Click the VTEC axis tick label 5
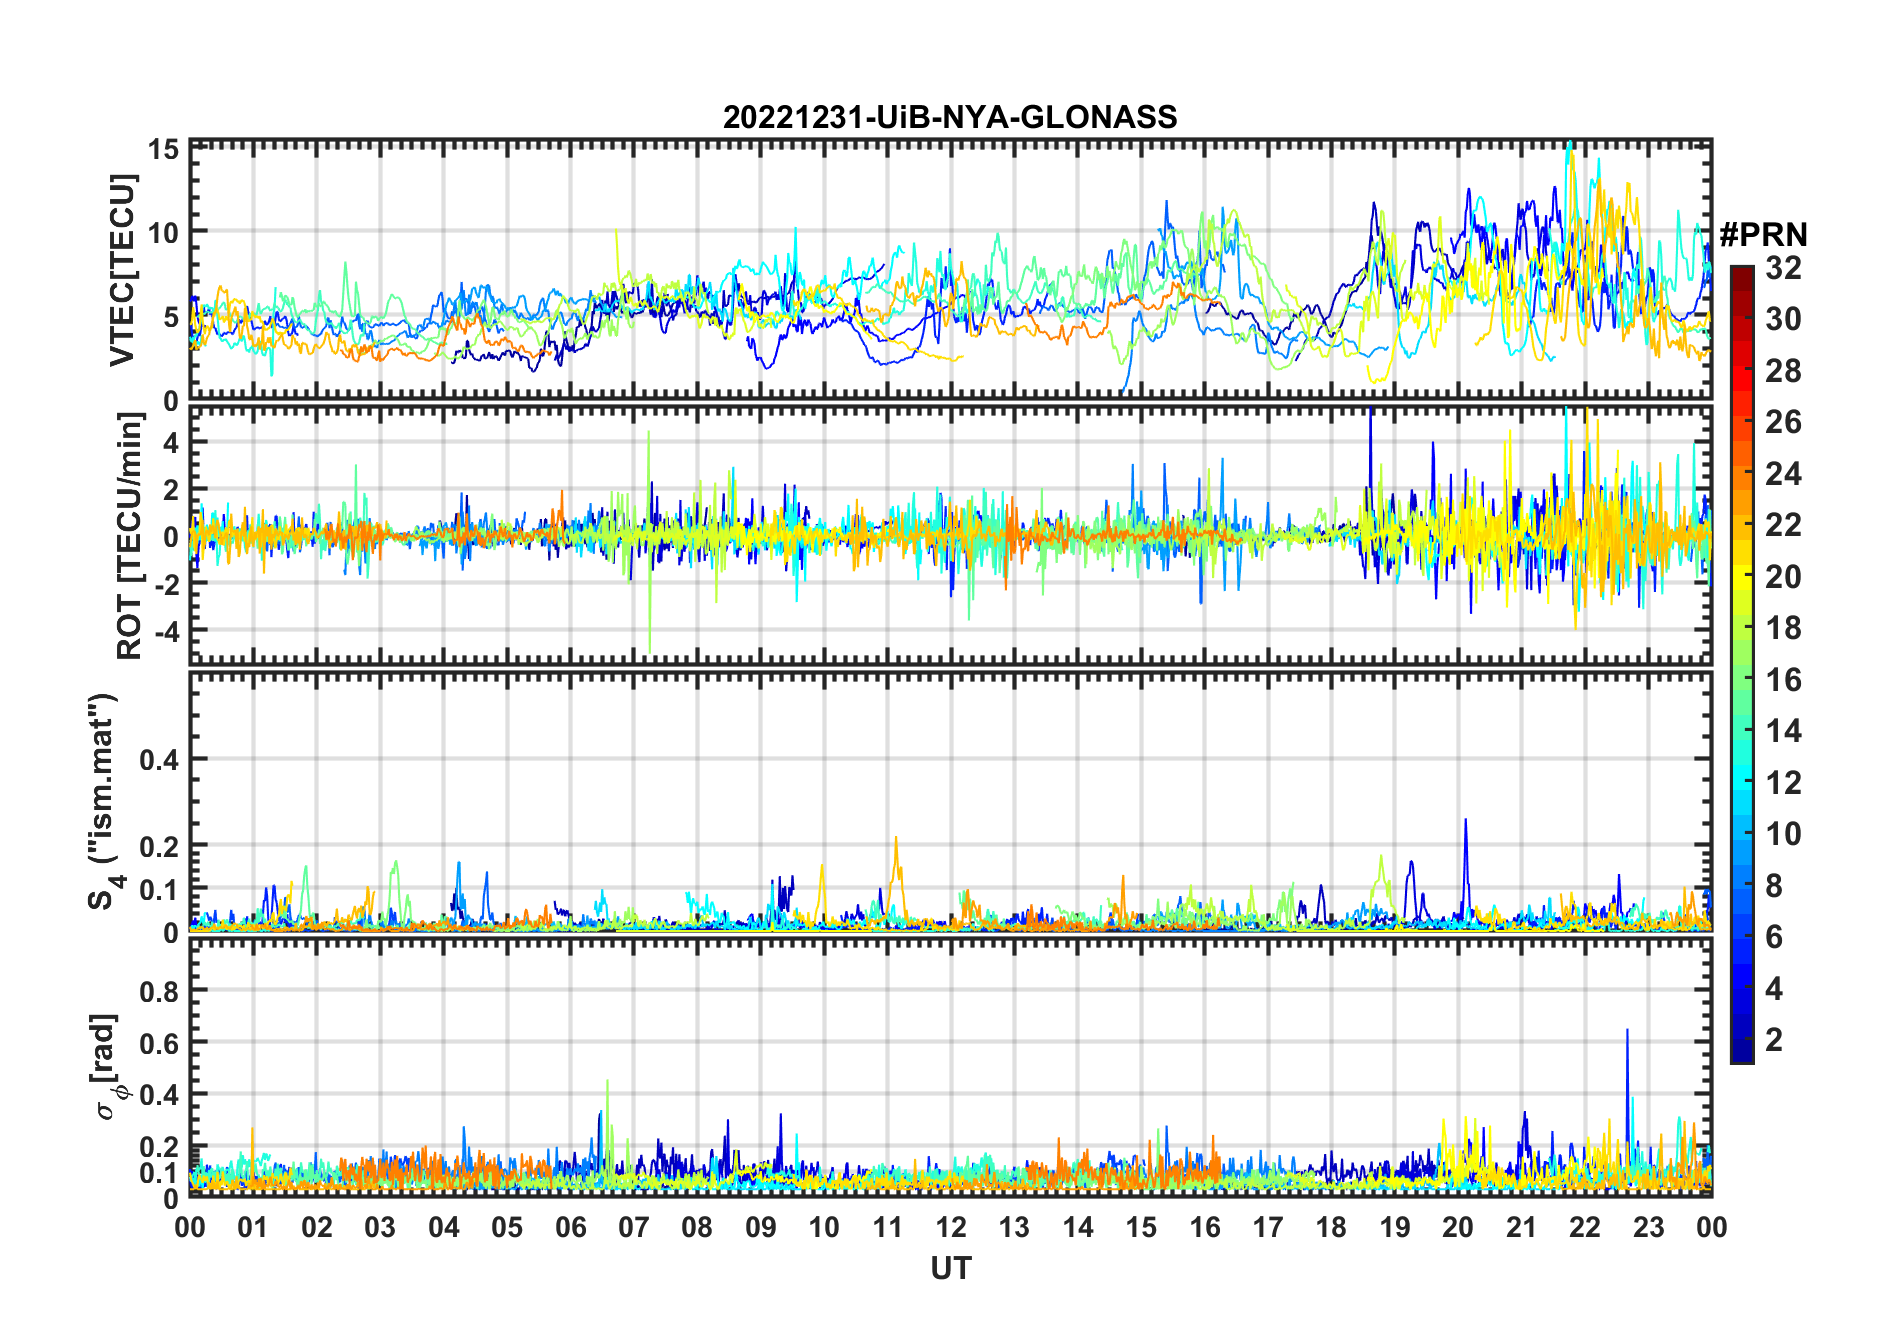Screen dimensions: 1902x1330 pyautogui.click(x=171, y=318)
